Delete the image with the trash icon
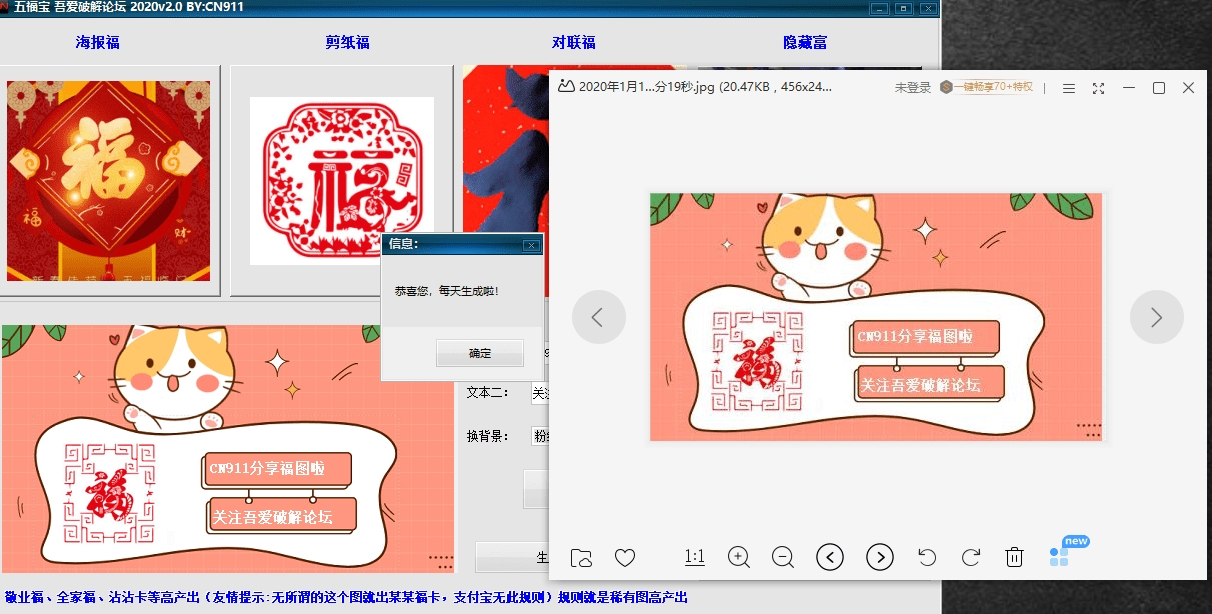This screenshot has height=614, width=1212. pos(1014,557)
